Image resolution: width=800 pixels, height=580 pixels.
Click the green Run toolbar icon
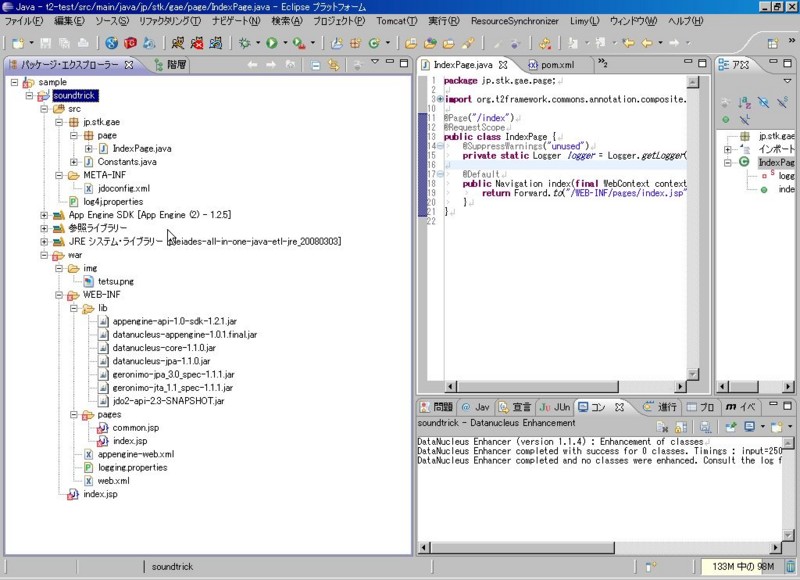pos(271,43)
